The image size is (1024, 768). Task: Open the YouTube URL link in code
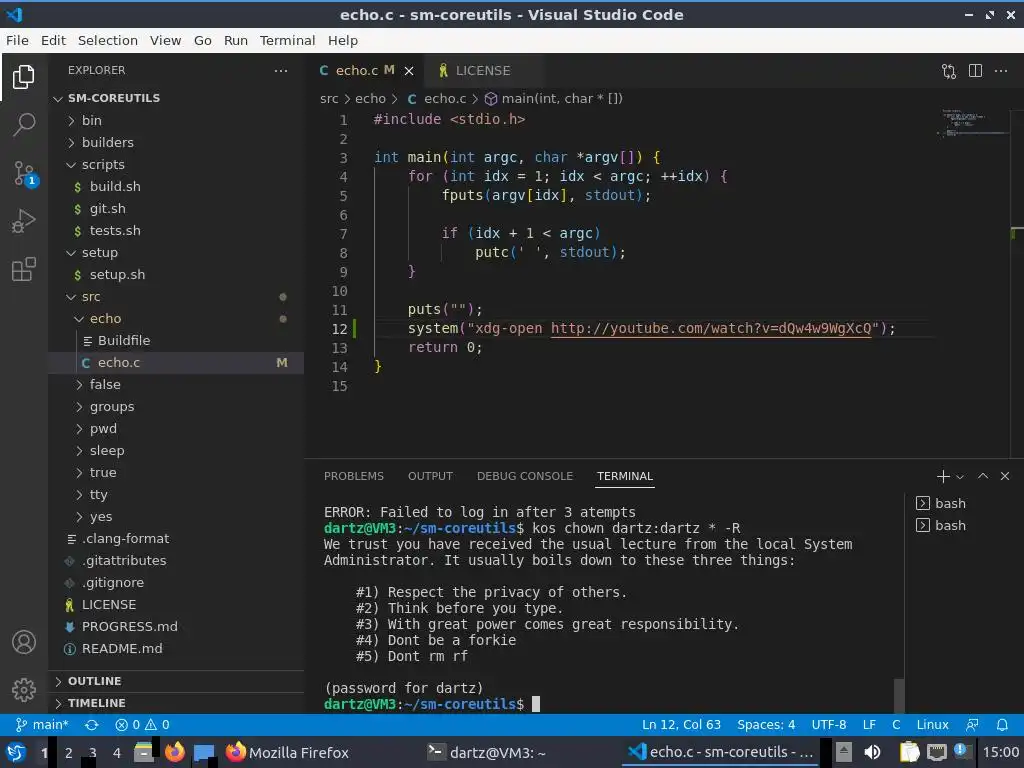click(711, 328)
